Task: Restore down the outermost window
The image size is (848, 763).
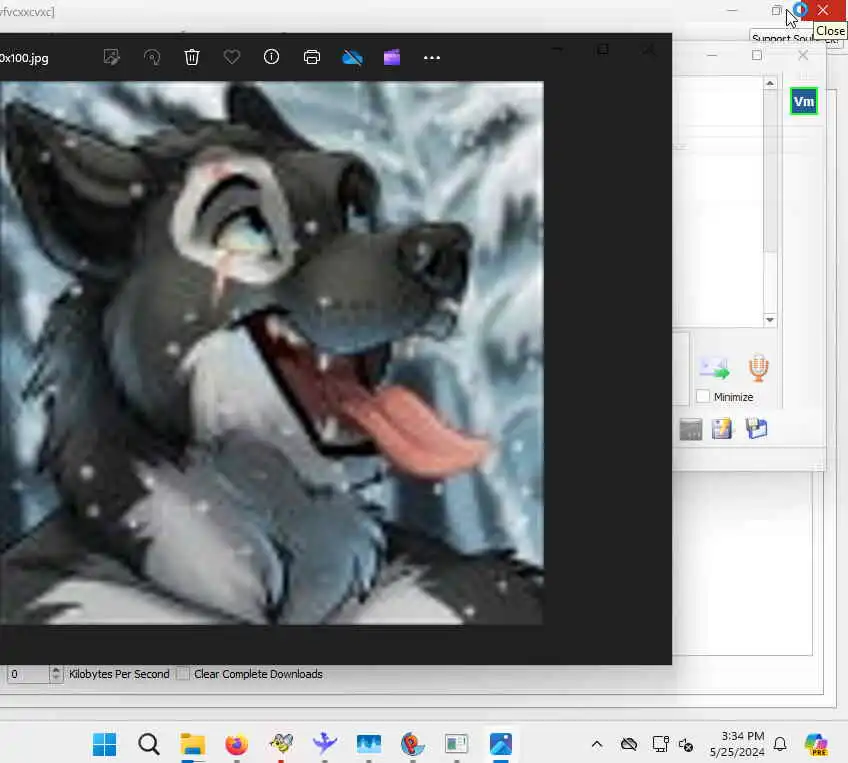Action: 777,10
